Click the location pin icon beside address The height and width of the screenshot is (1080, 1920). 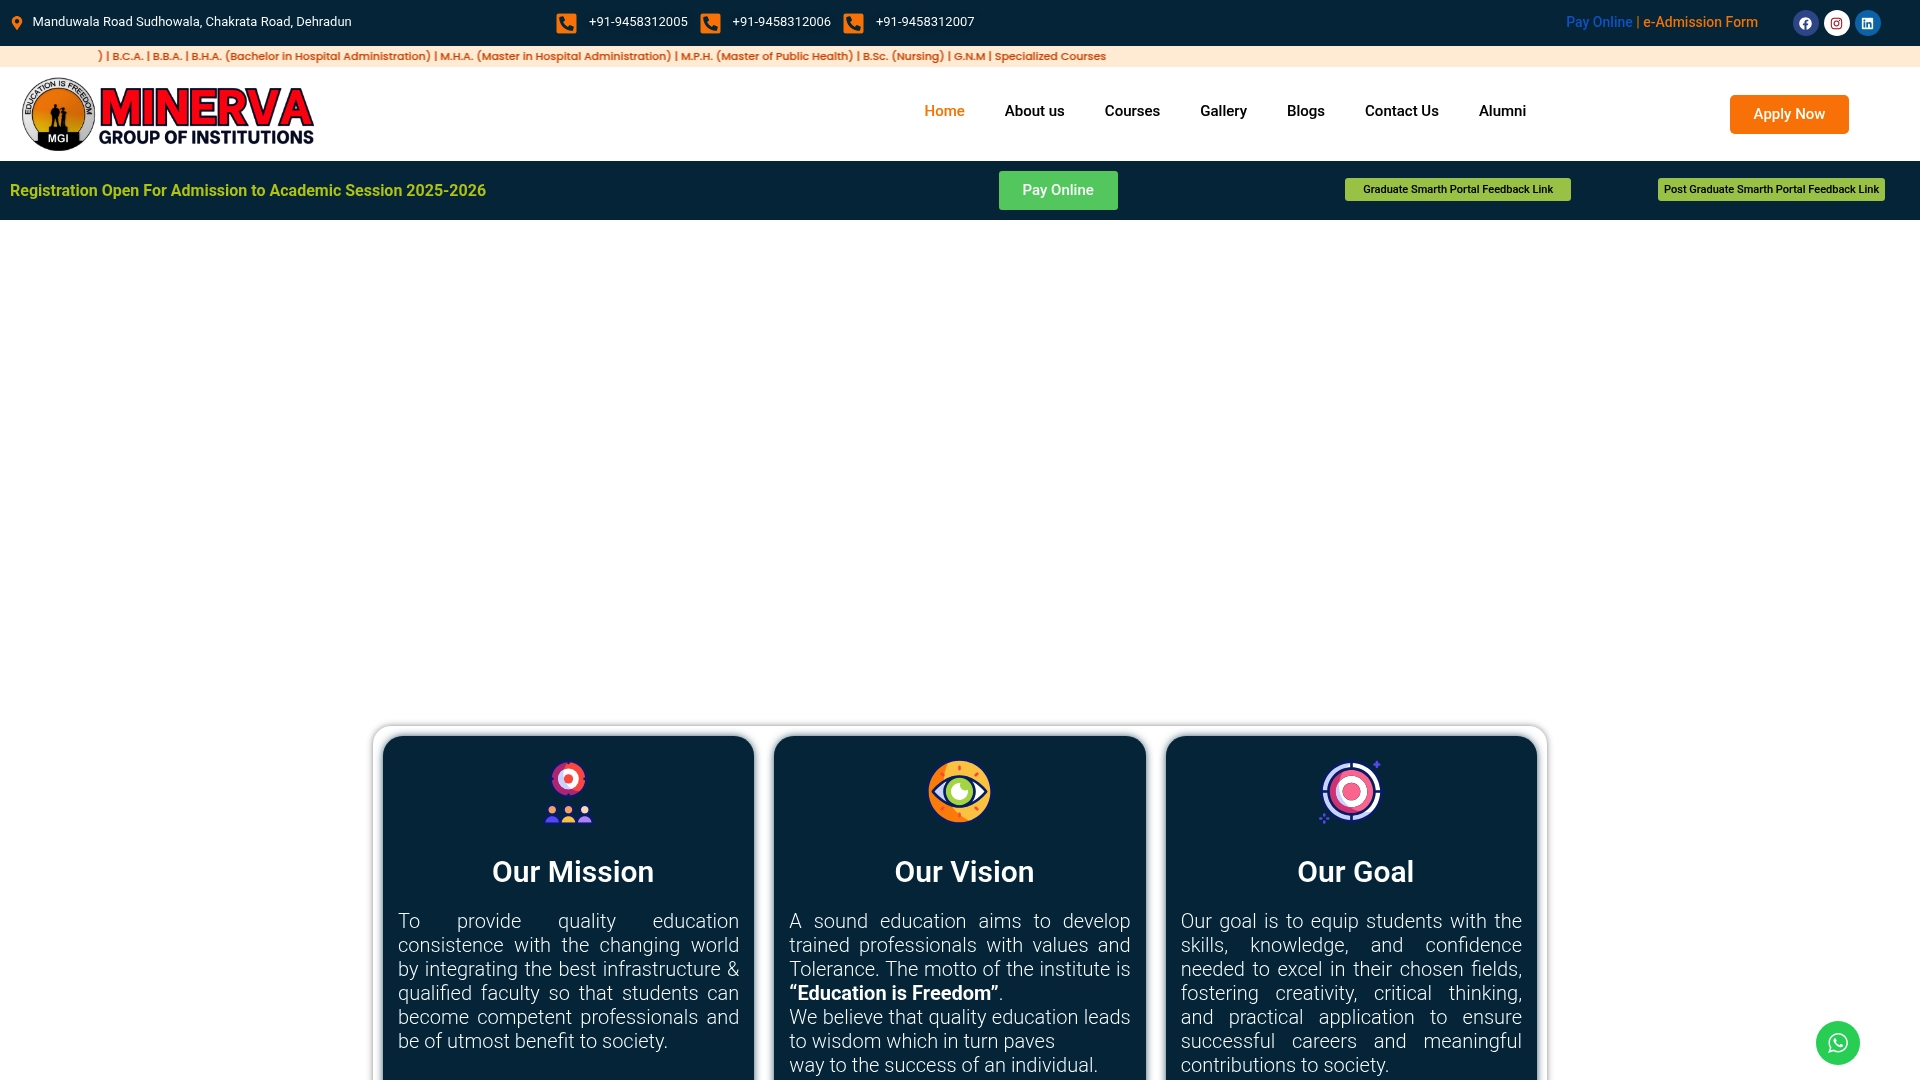point(16,21)
